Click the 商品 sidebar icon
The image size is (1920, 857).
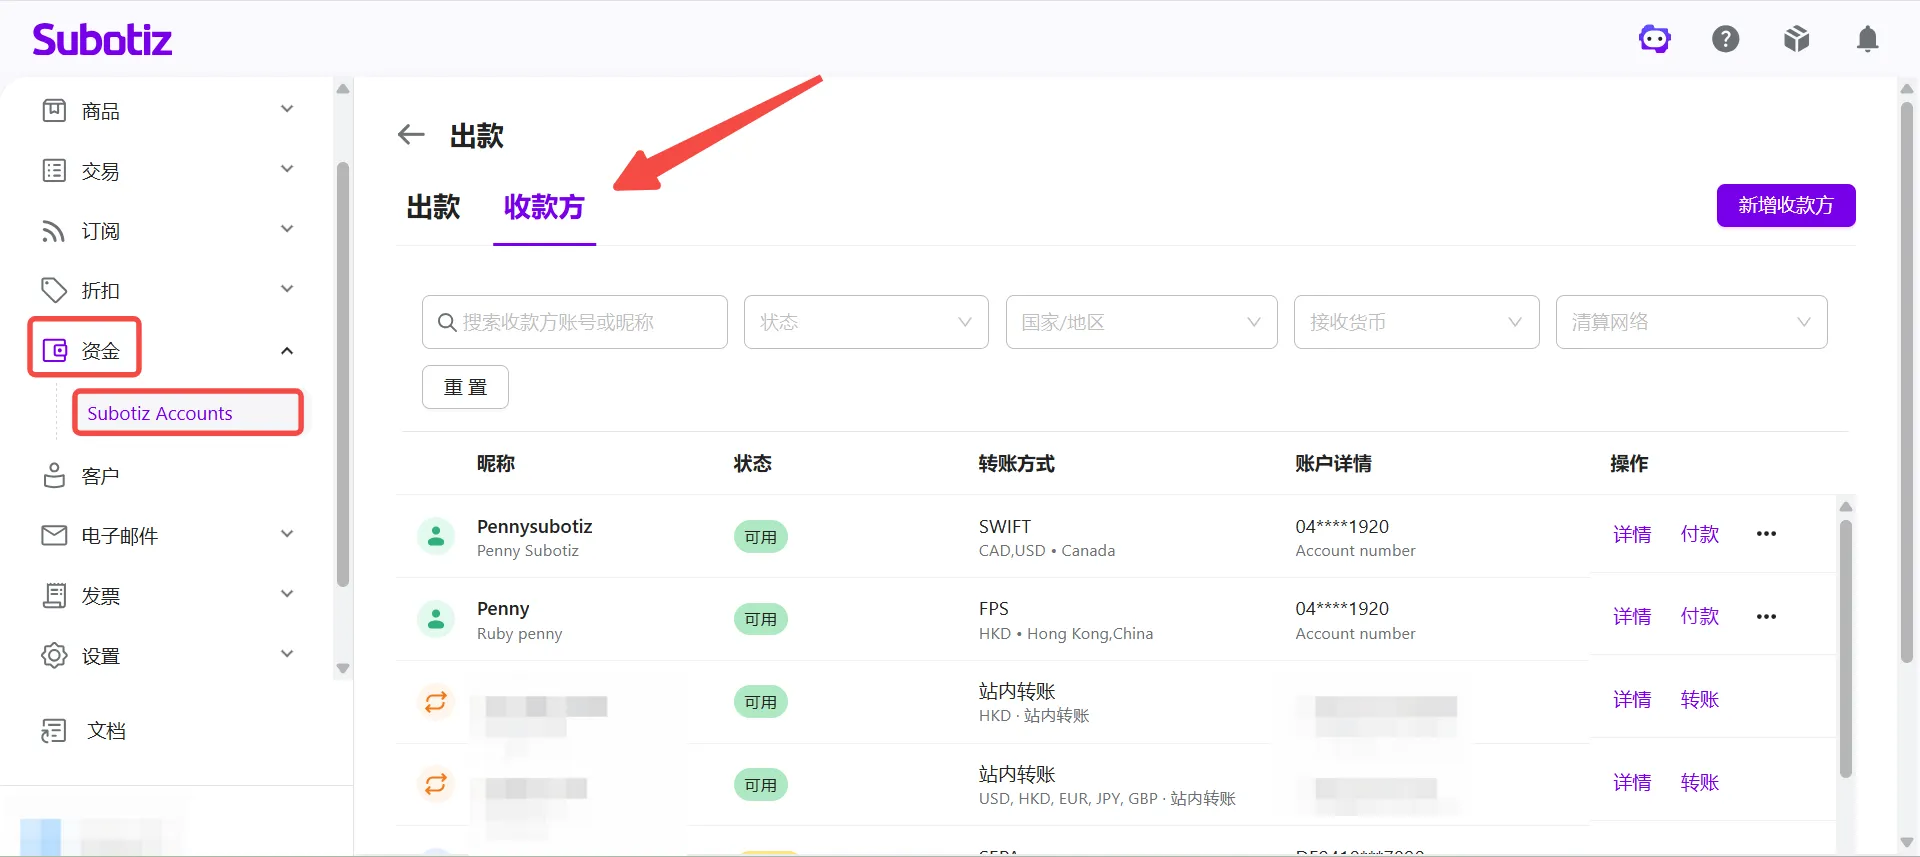54,110
